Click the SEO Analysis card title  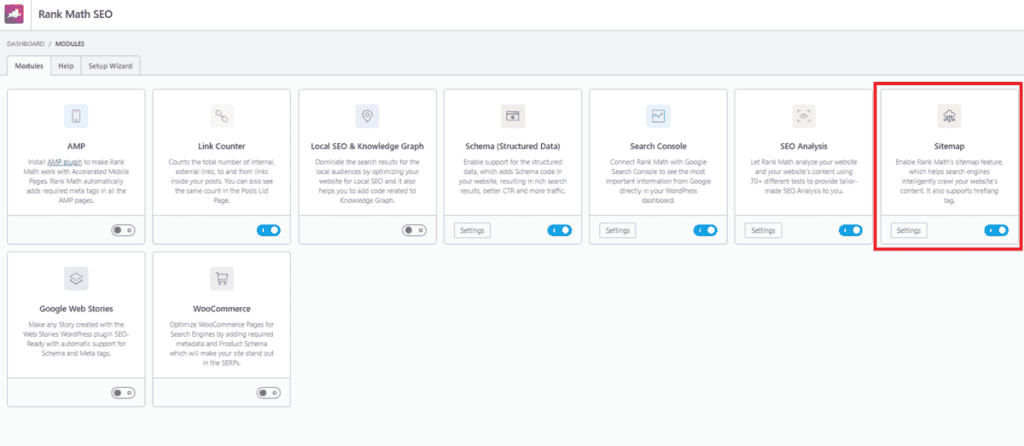pos(804,146)
